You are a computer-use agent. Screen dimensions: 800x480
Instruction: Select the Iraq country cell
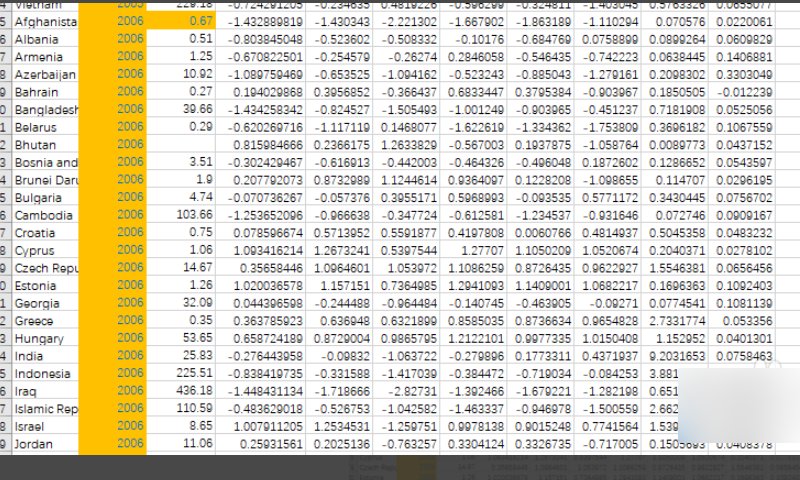43,391
